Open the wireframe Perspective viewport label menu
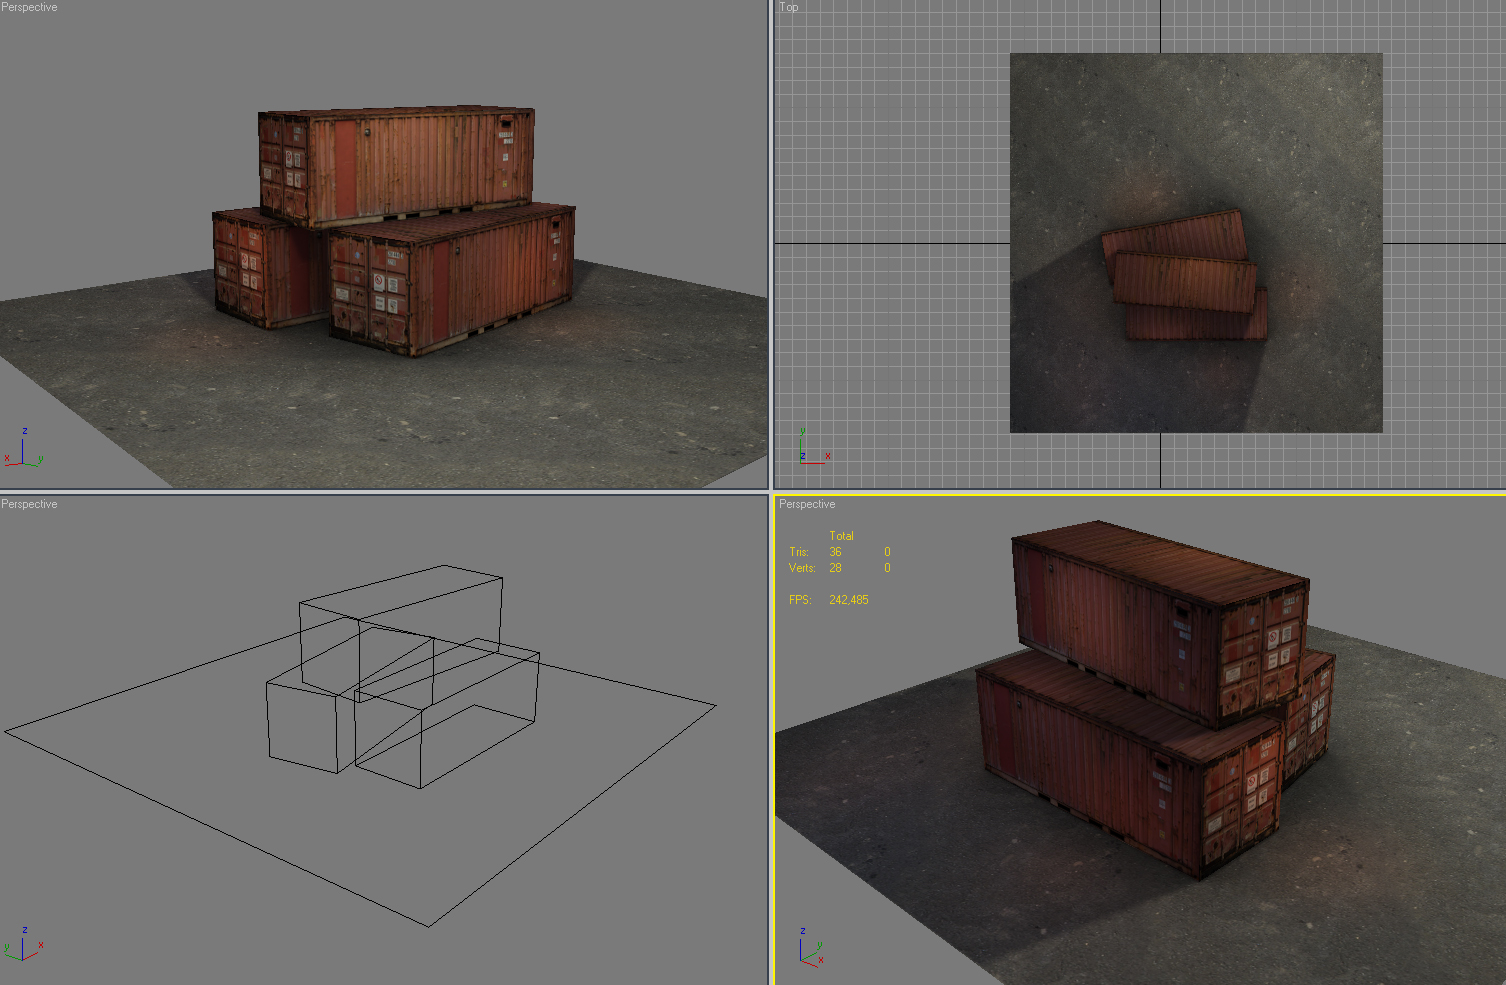The image size is (1506, 985). 28,504
